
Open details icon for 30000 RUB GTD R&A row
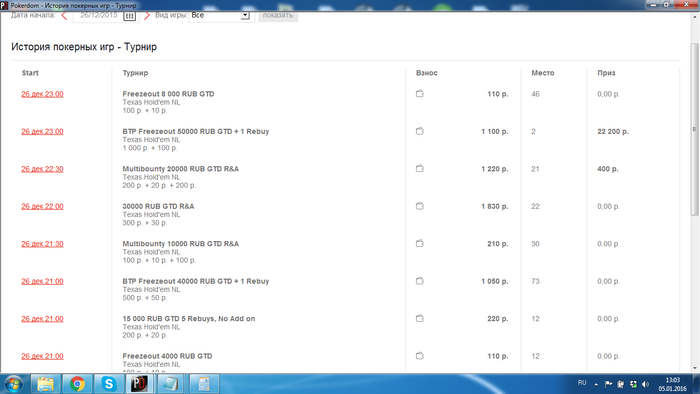(x=420, y=206)
